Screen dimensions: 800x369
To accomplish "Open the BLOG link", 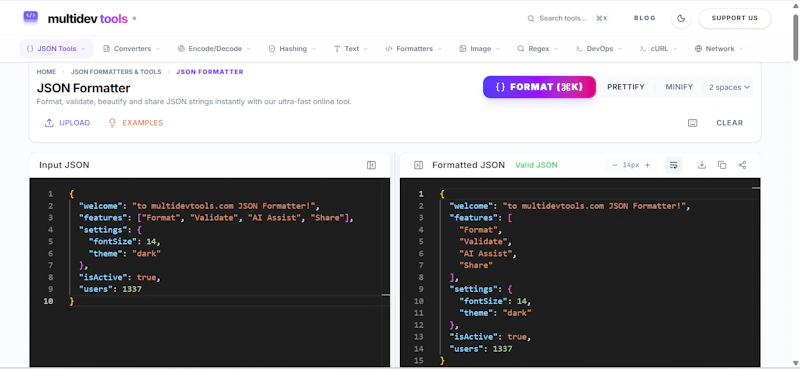I will [644, 18].
